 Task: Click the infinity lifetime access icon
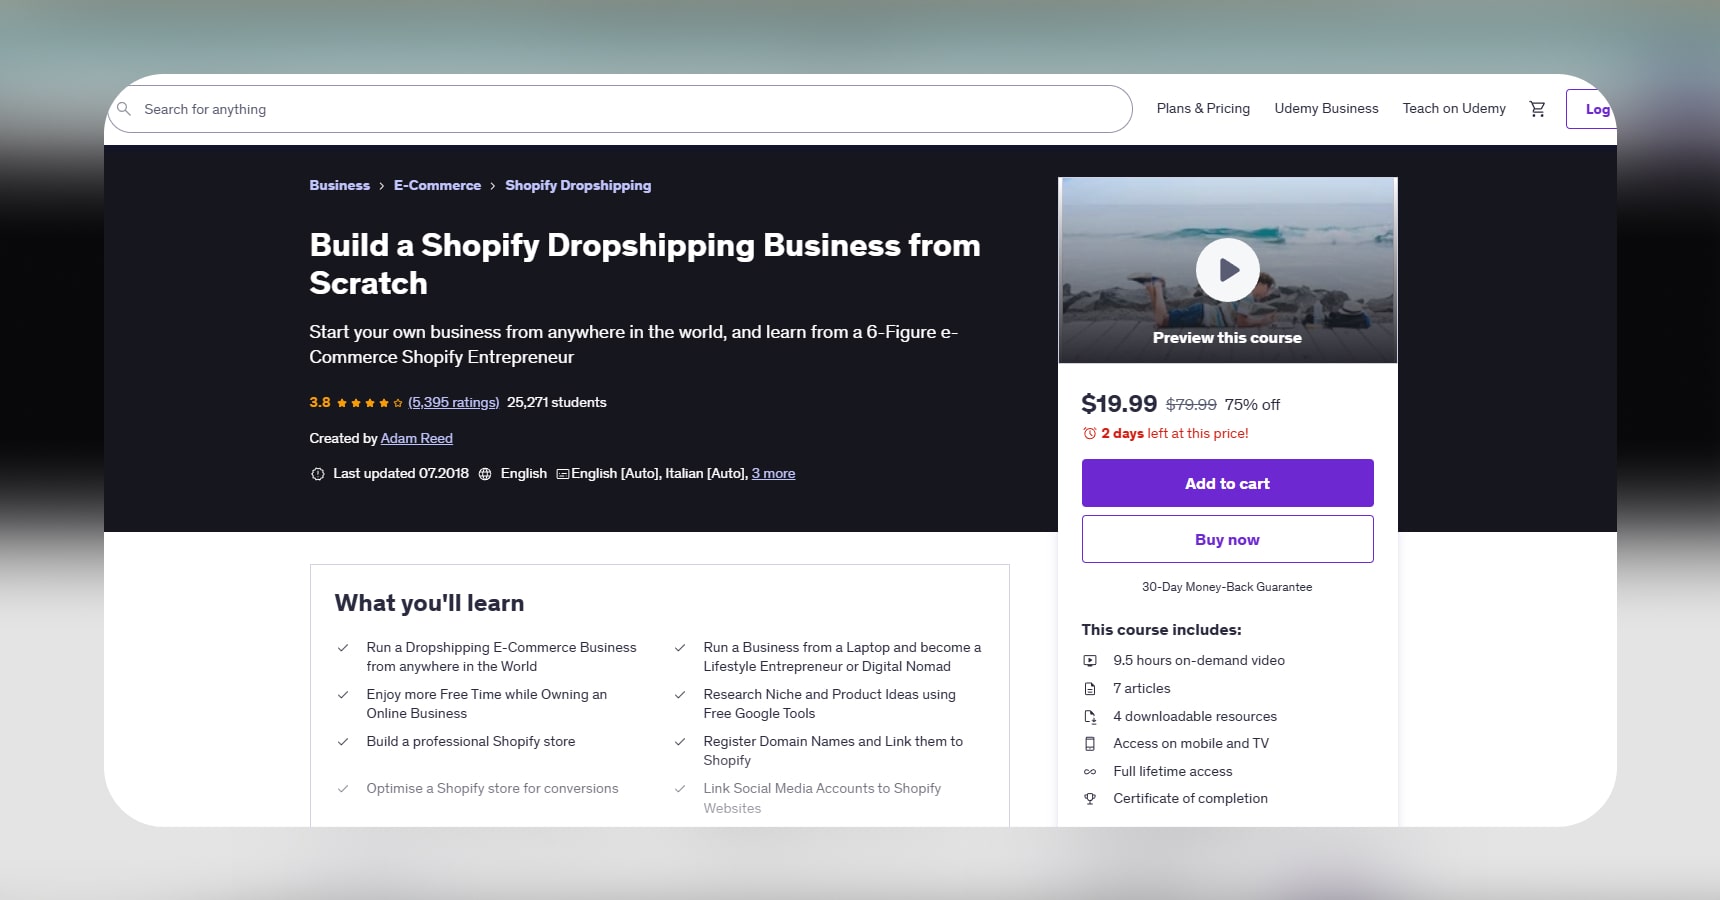point(1090,772)
